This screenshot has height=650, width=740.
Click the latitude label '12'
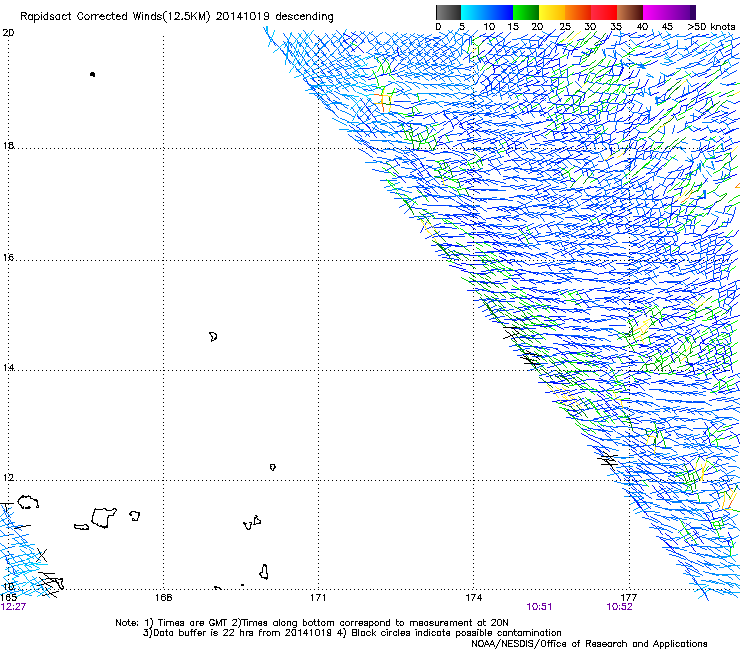(8, 478)
